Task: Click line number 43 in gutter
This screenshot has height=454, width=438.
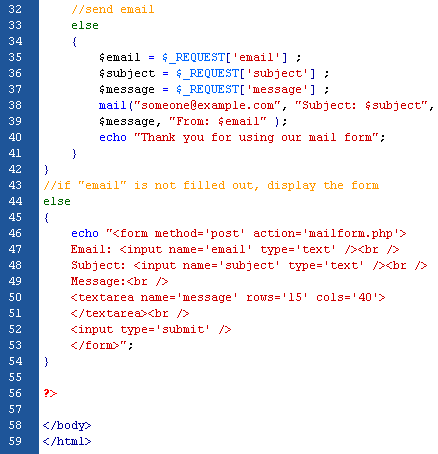Action: (x=15, y=185)
